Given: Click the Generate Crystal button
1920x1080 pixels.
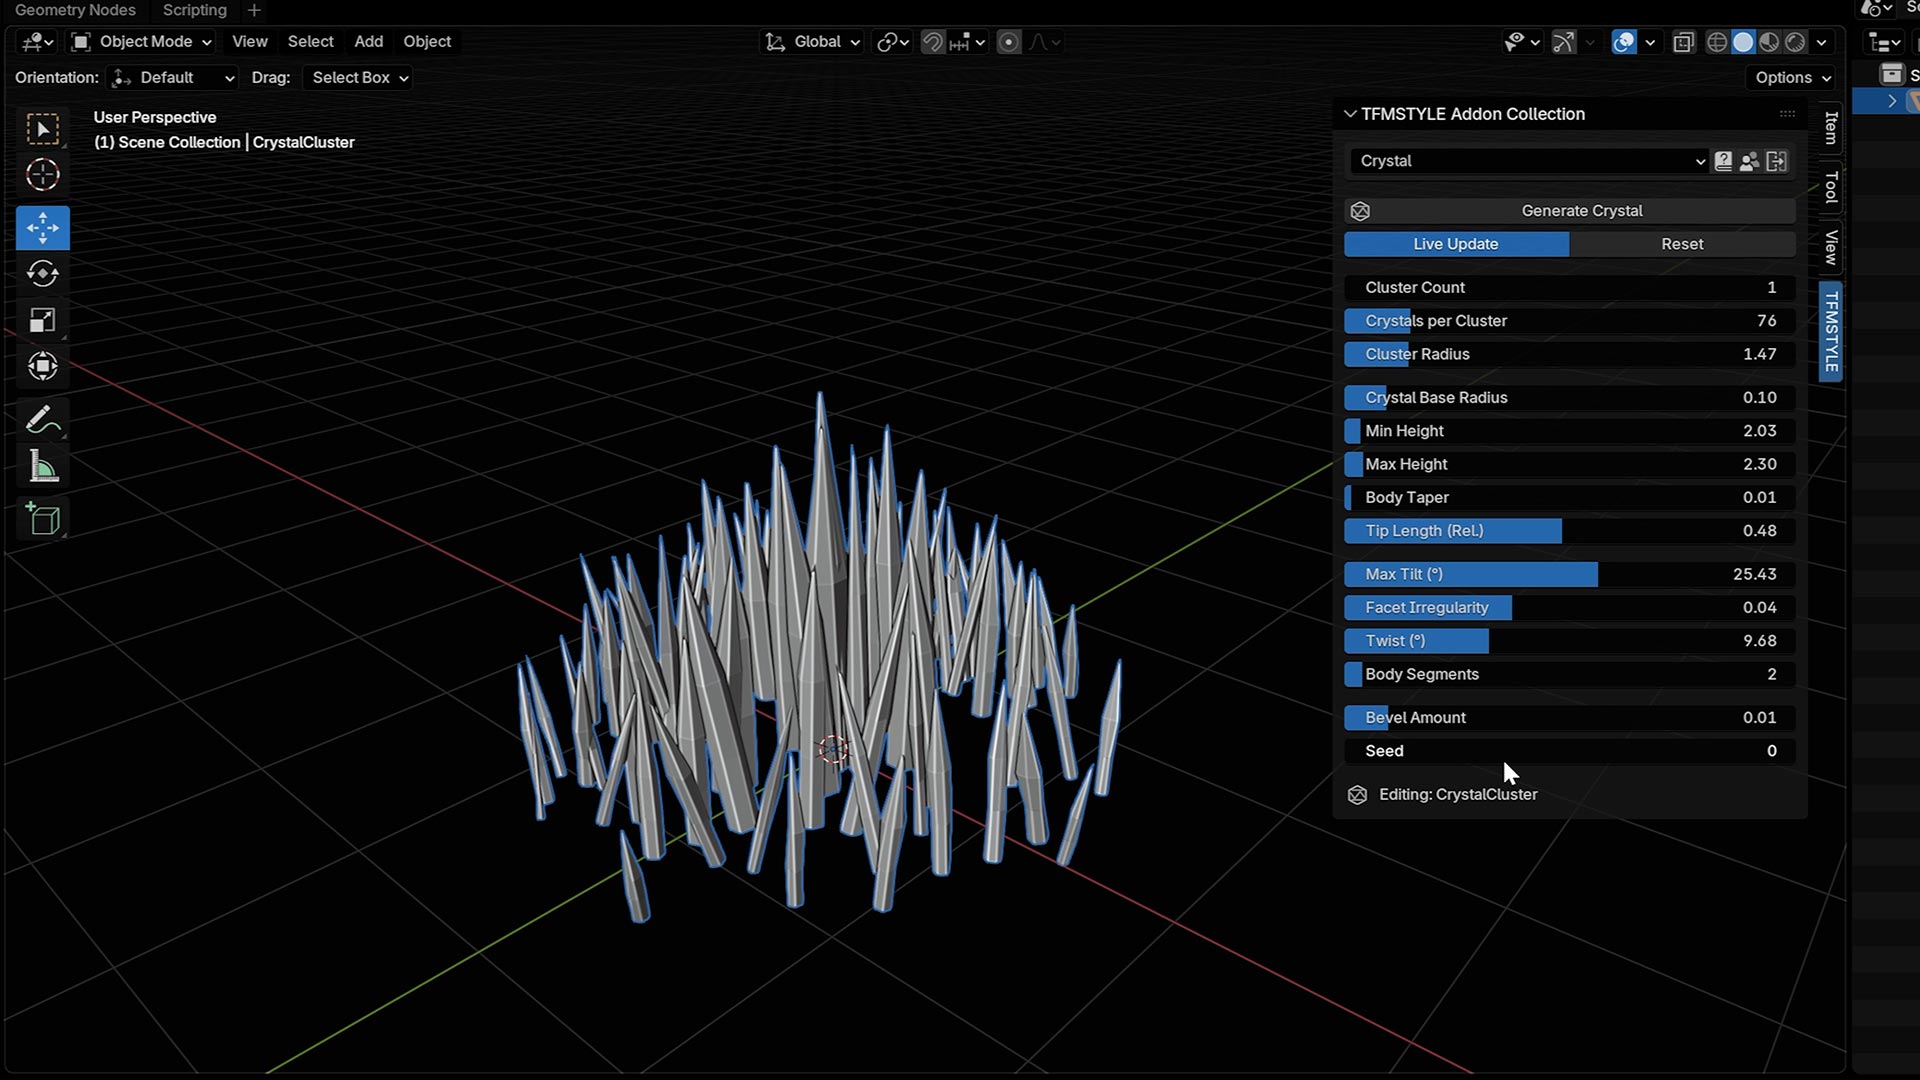Looking at the screenshot, I should [x=1581, y=211].
